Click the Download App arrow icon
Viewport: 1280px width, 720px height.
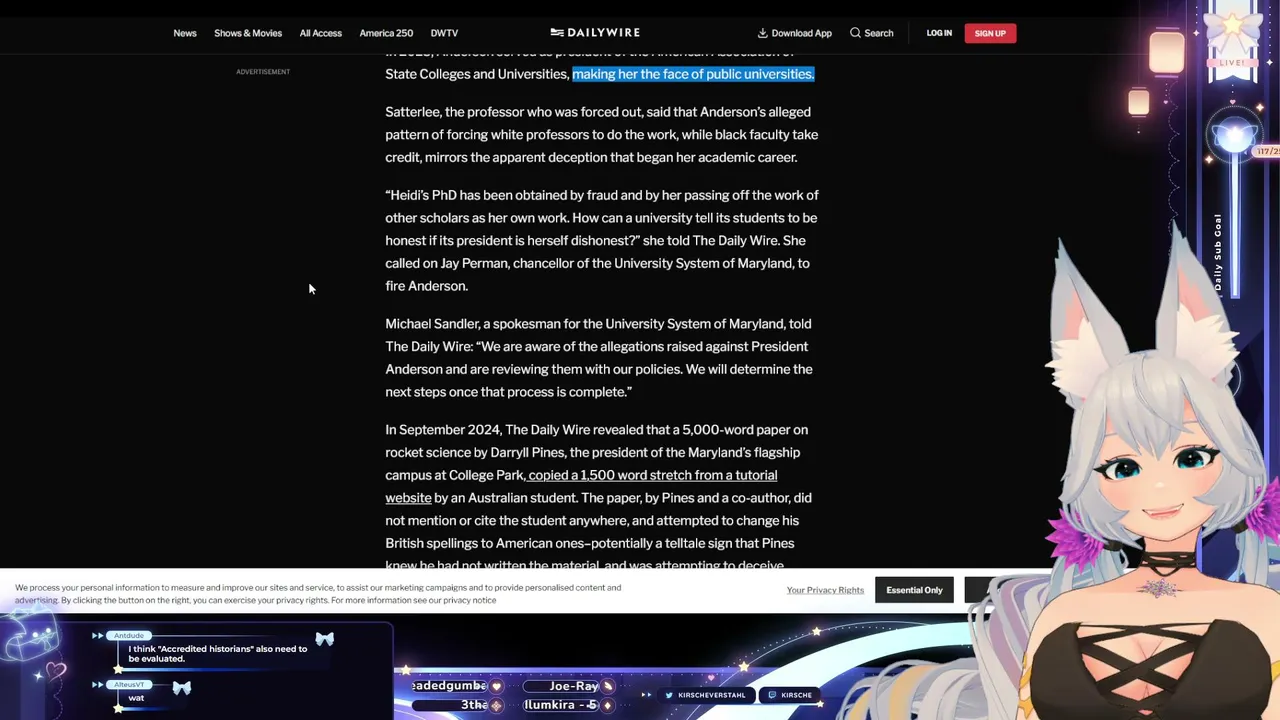coord(762,33)
